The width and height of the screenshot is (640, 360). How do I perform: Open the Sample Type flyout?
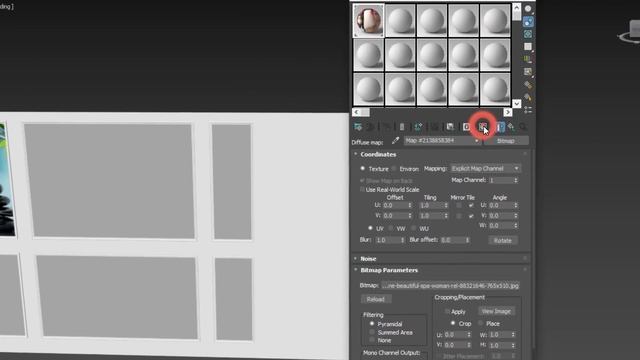coord(528,9)
